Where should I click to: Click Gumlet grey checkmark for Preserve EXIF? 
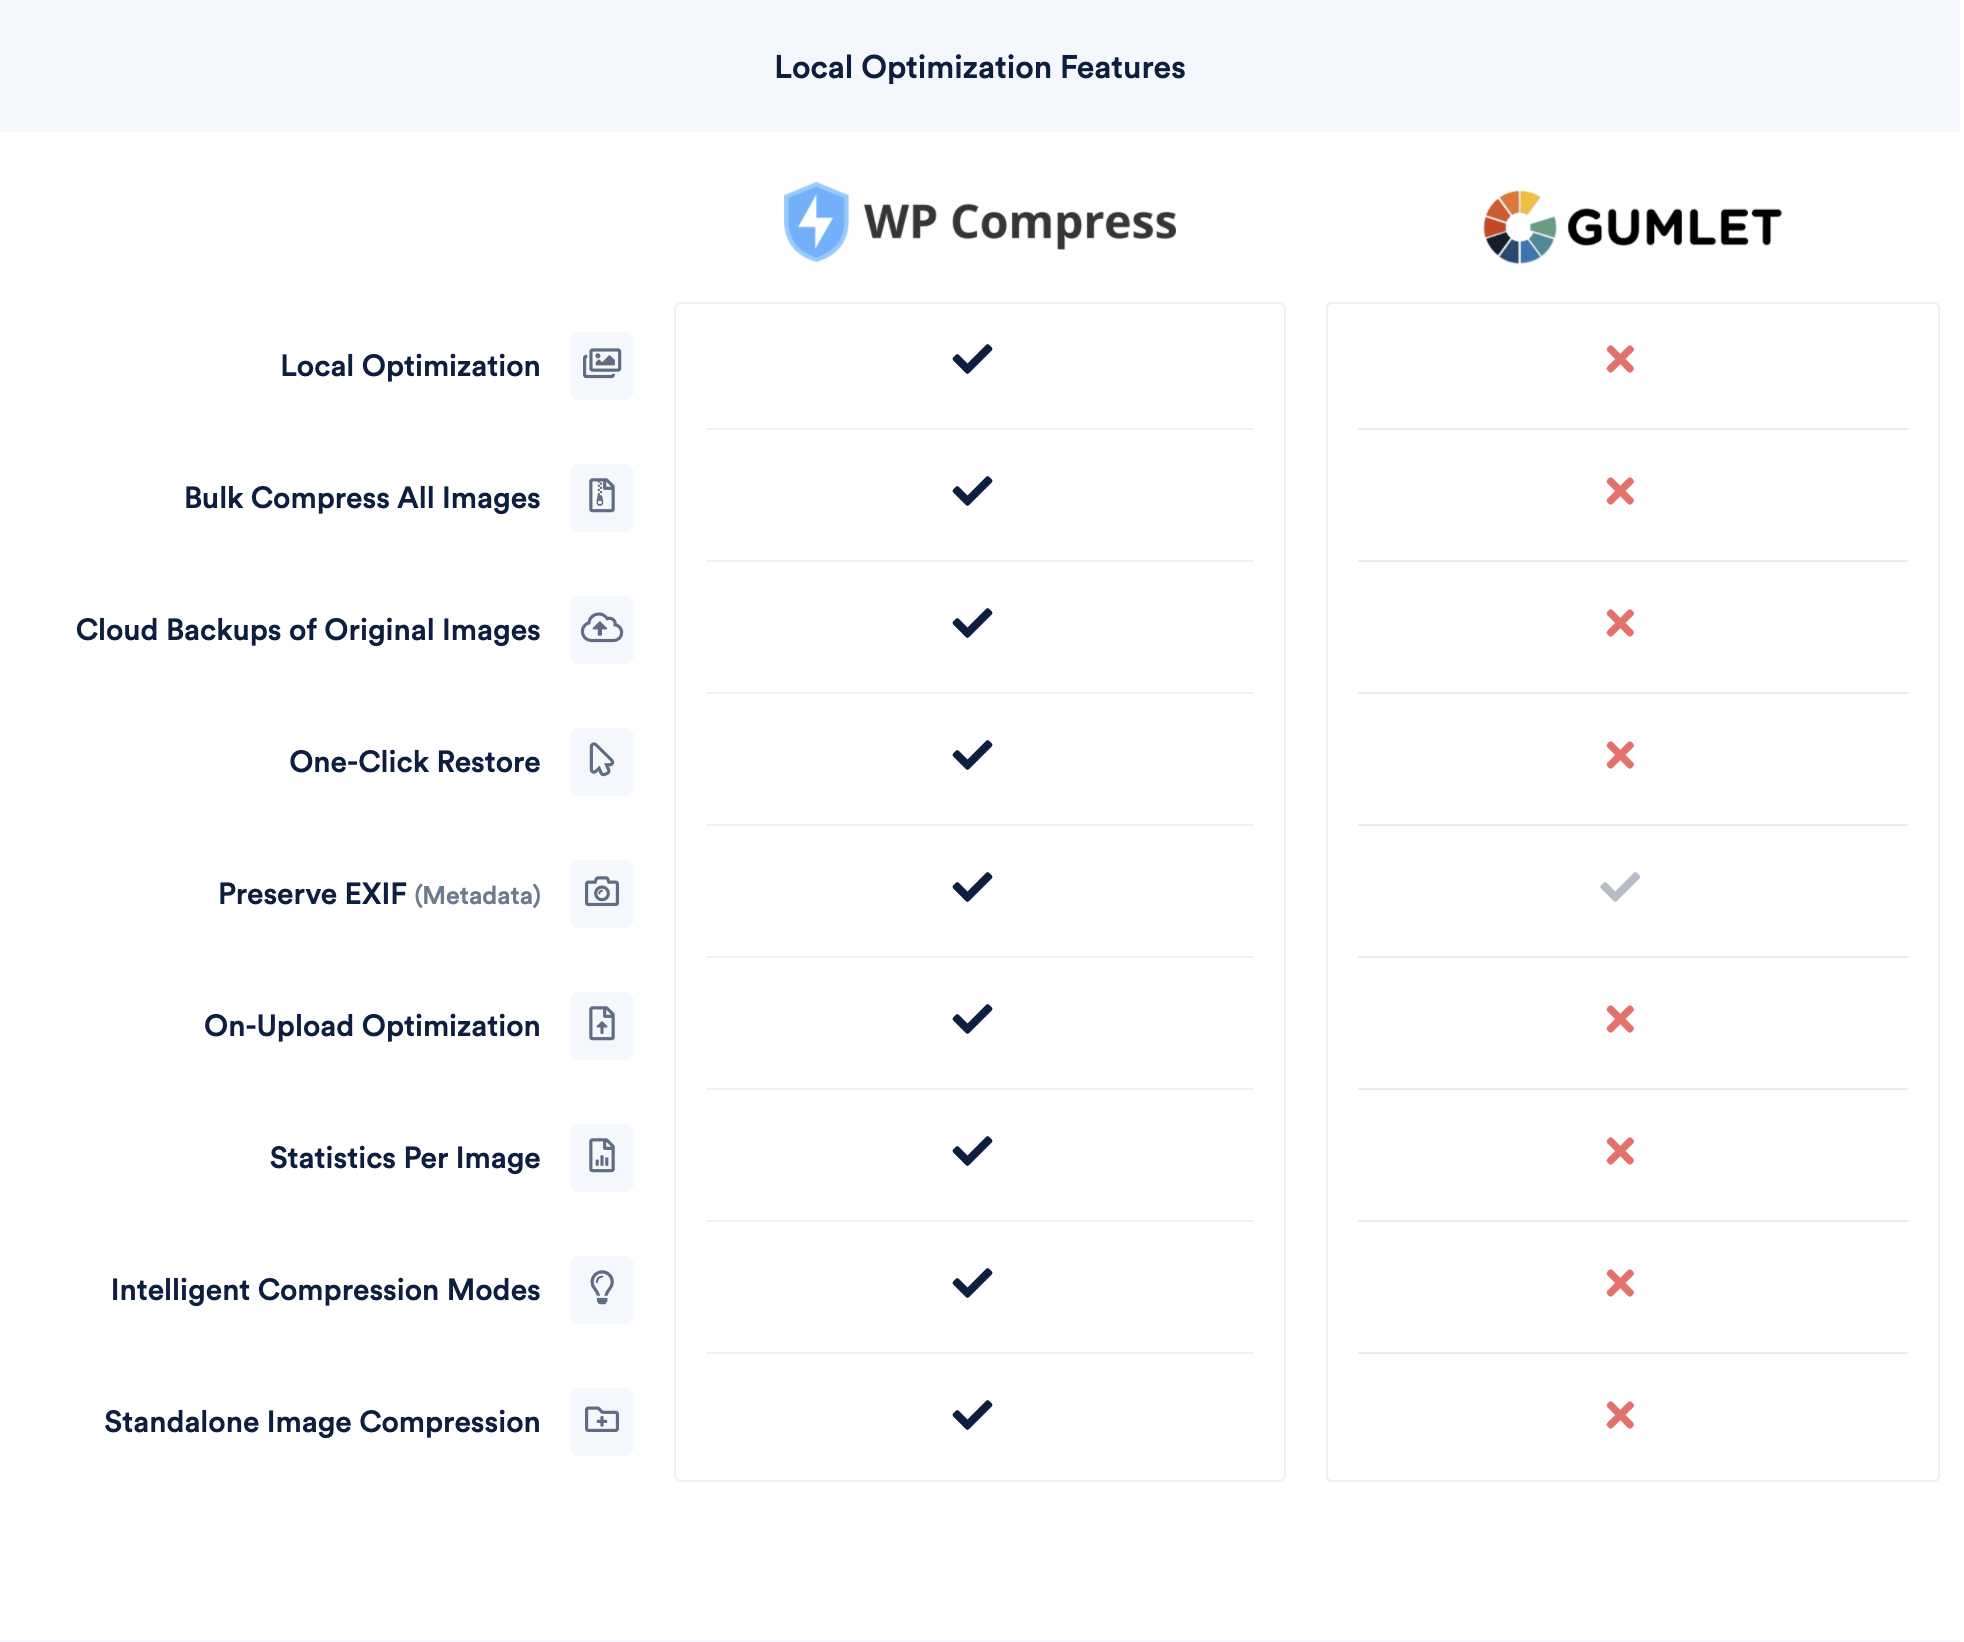pyautogui.click(x=1619, y=887)
